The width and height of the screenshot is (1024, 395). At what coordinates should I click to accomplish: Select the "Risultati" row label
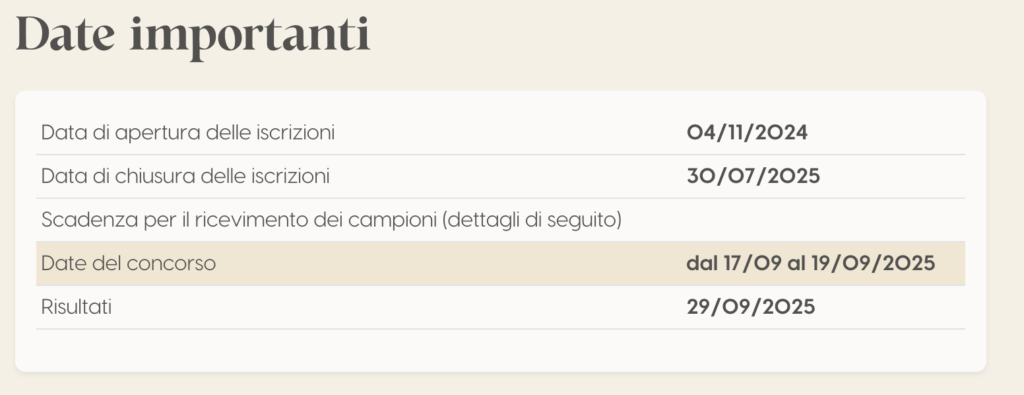76,307
